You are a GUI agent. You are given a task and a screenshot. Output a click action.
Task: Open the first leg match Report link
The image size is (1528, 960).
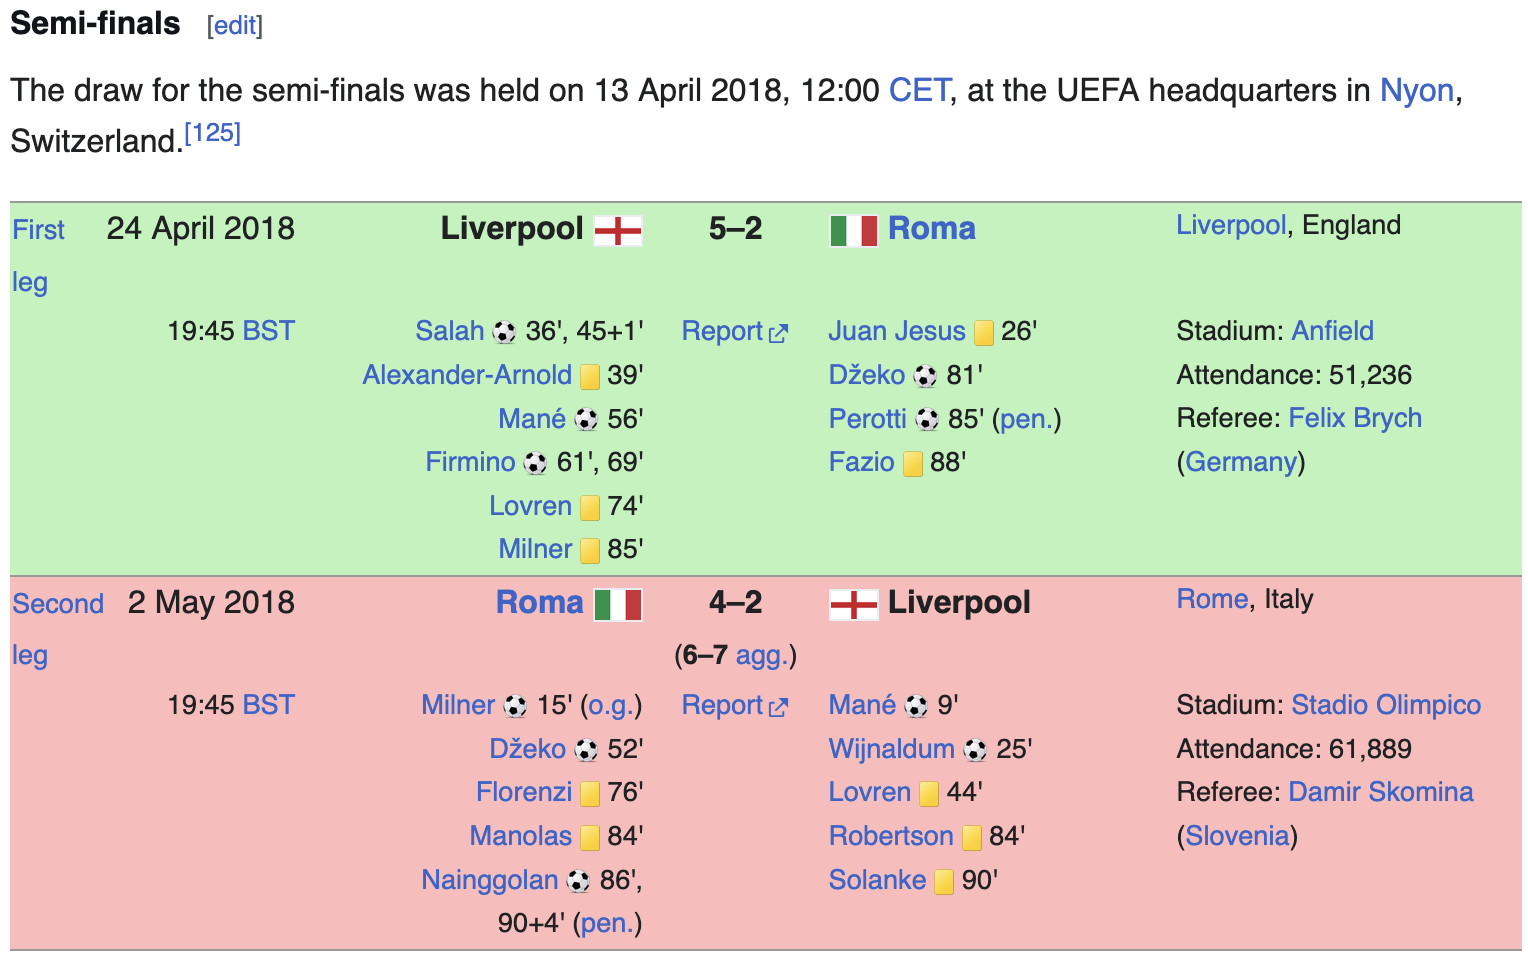click(x=735, y=331)
